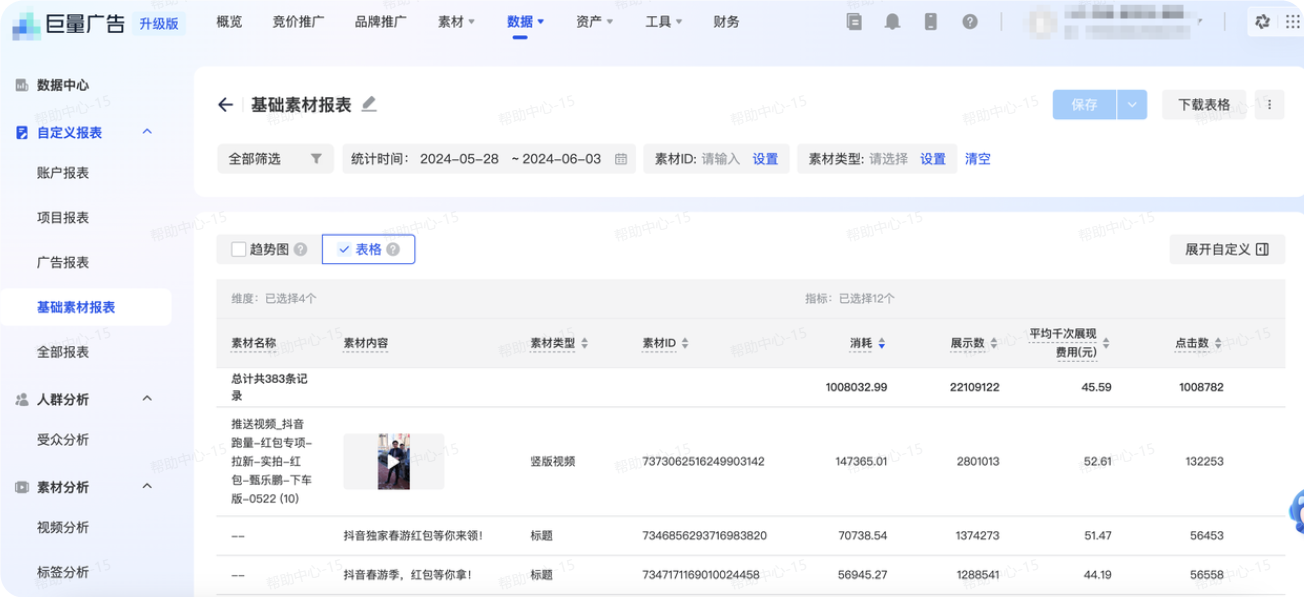The width and height of the screenshot is (1304, 597).
Task: Click 设置 next to 素材ID
Action: [x=765, y=159]
